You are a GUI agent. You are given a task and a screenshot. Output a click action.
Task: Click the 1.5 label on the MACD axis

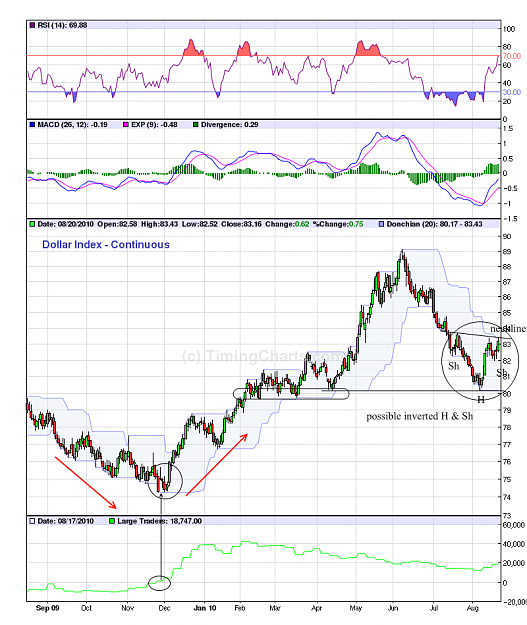508,129
